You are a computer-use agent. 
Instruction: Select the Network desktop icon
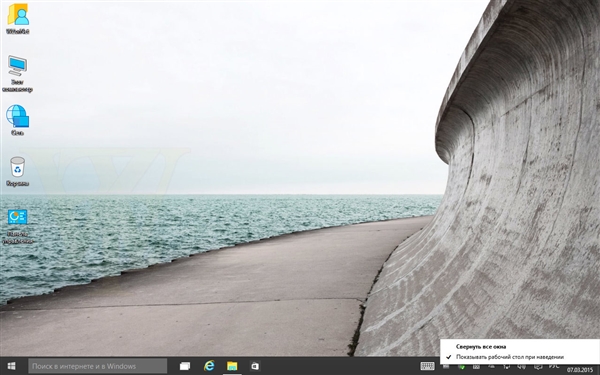17,120
